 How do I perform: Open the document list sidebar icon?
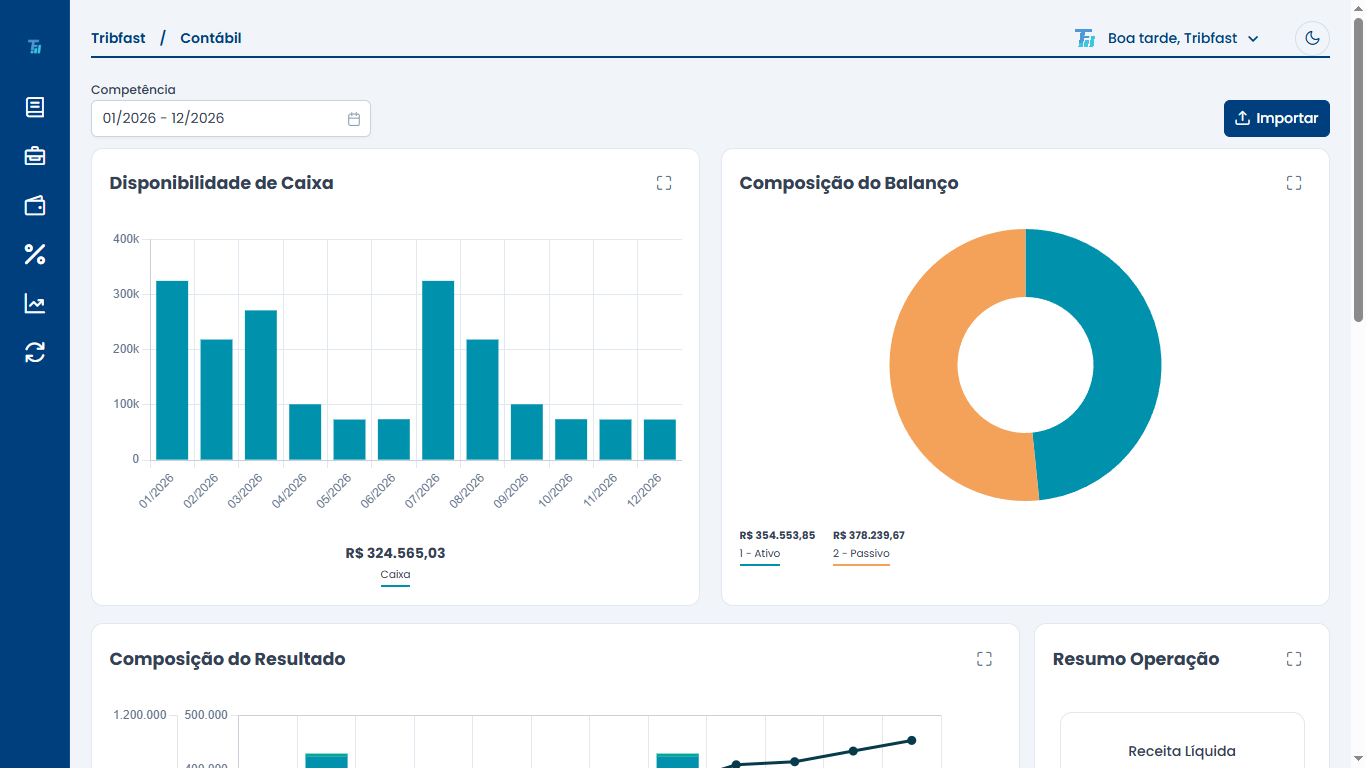click(35, 107)
